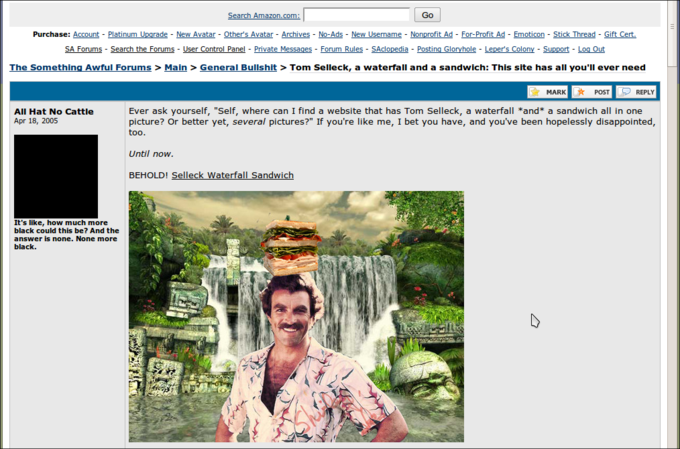Open the SAclopedia link
Viewport: 680px width, 449px height.
(389, 49)
